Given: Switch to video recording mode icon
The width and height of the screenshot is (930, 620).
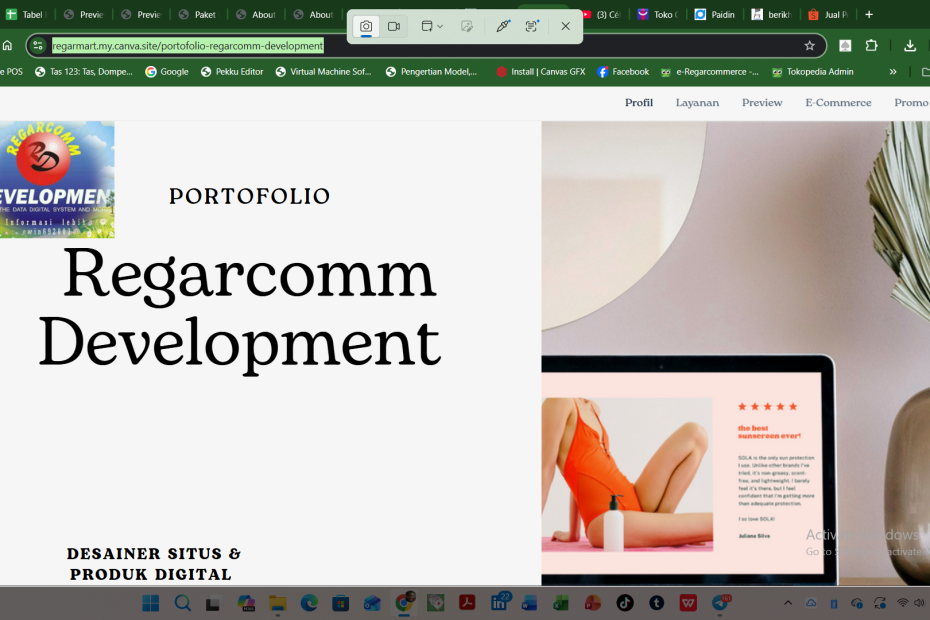Looking at the screenshot, I should tap(394, 26).
